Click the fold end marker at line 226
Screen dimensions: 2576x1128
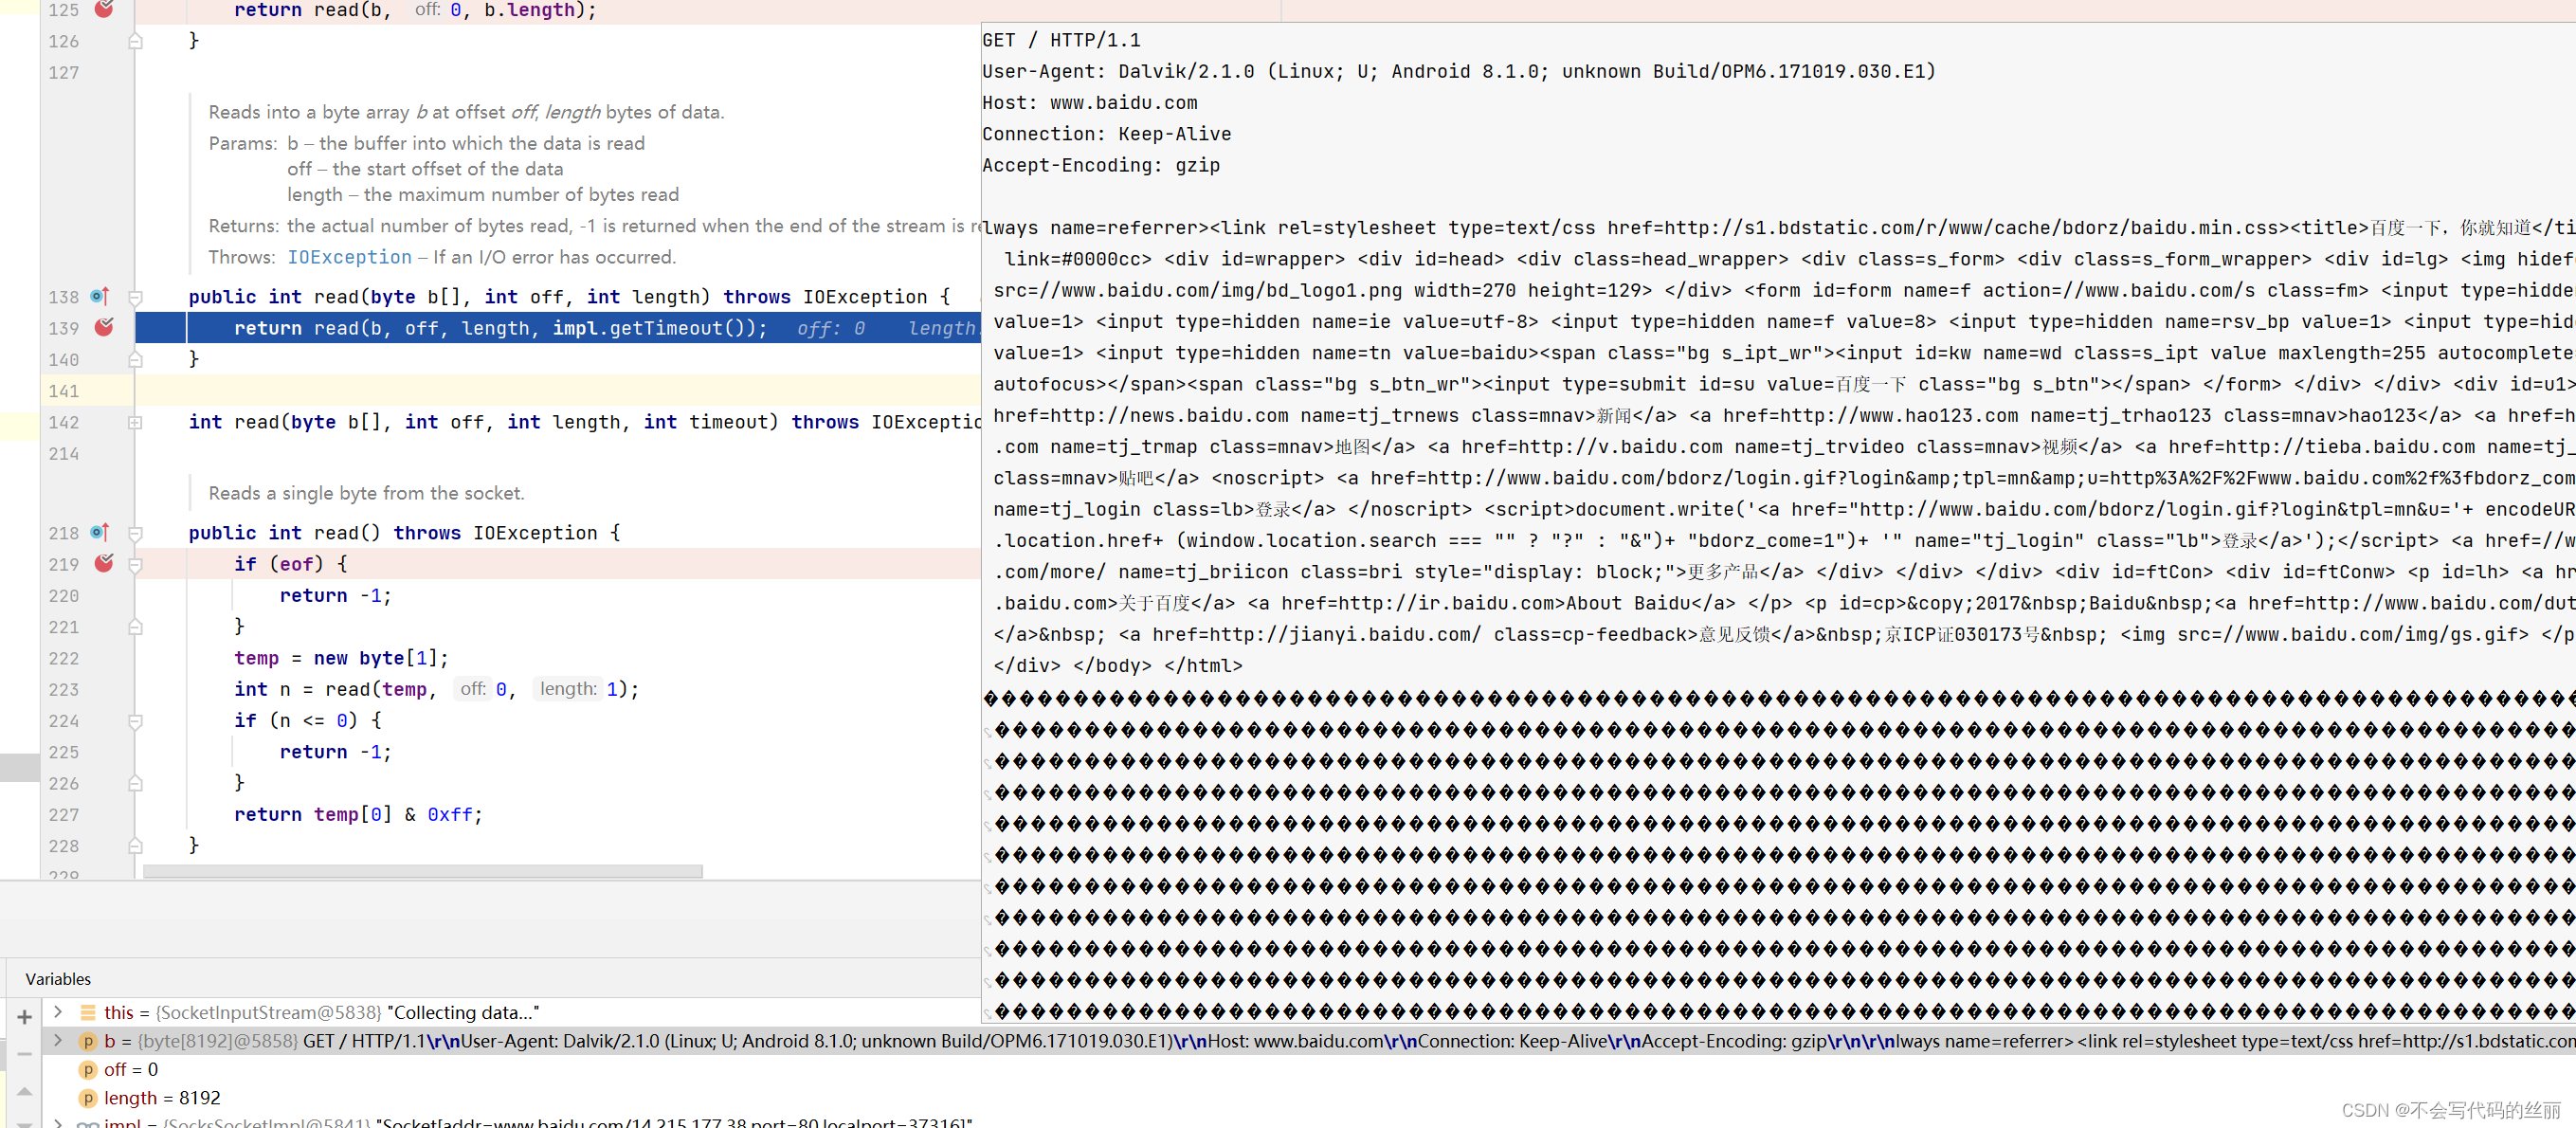coord(135,784)
